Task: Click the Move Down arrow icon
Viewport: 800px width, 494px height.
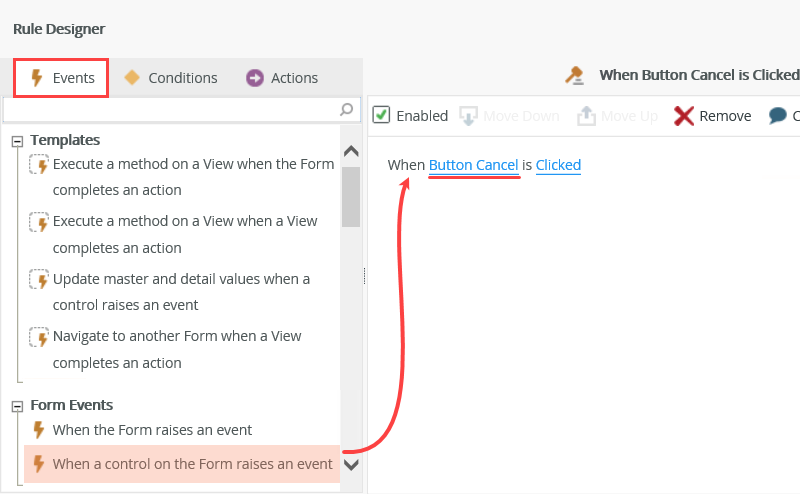Action: pyautogui.click(x=468, y=116)
